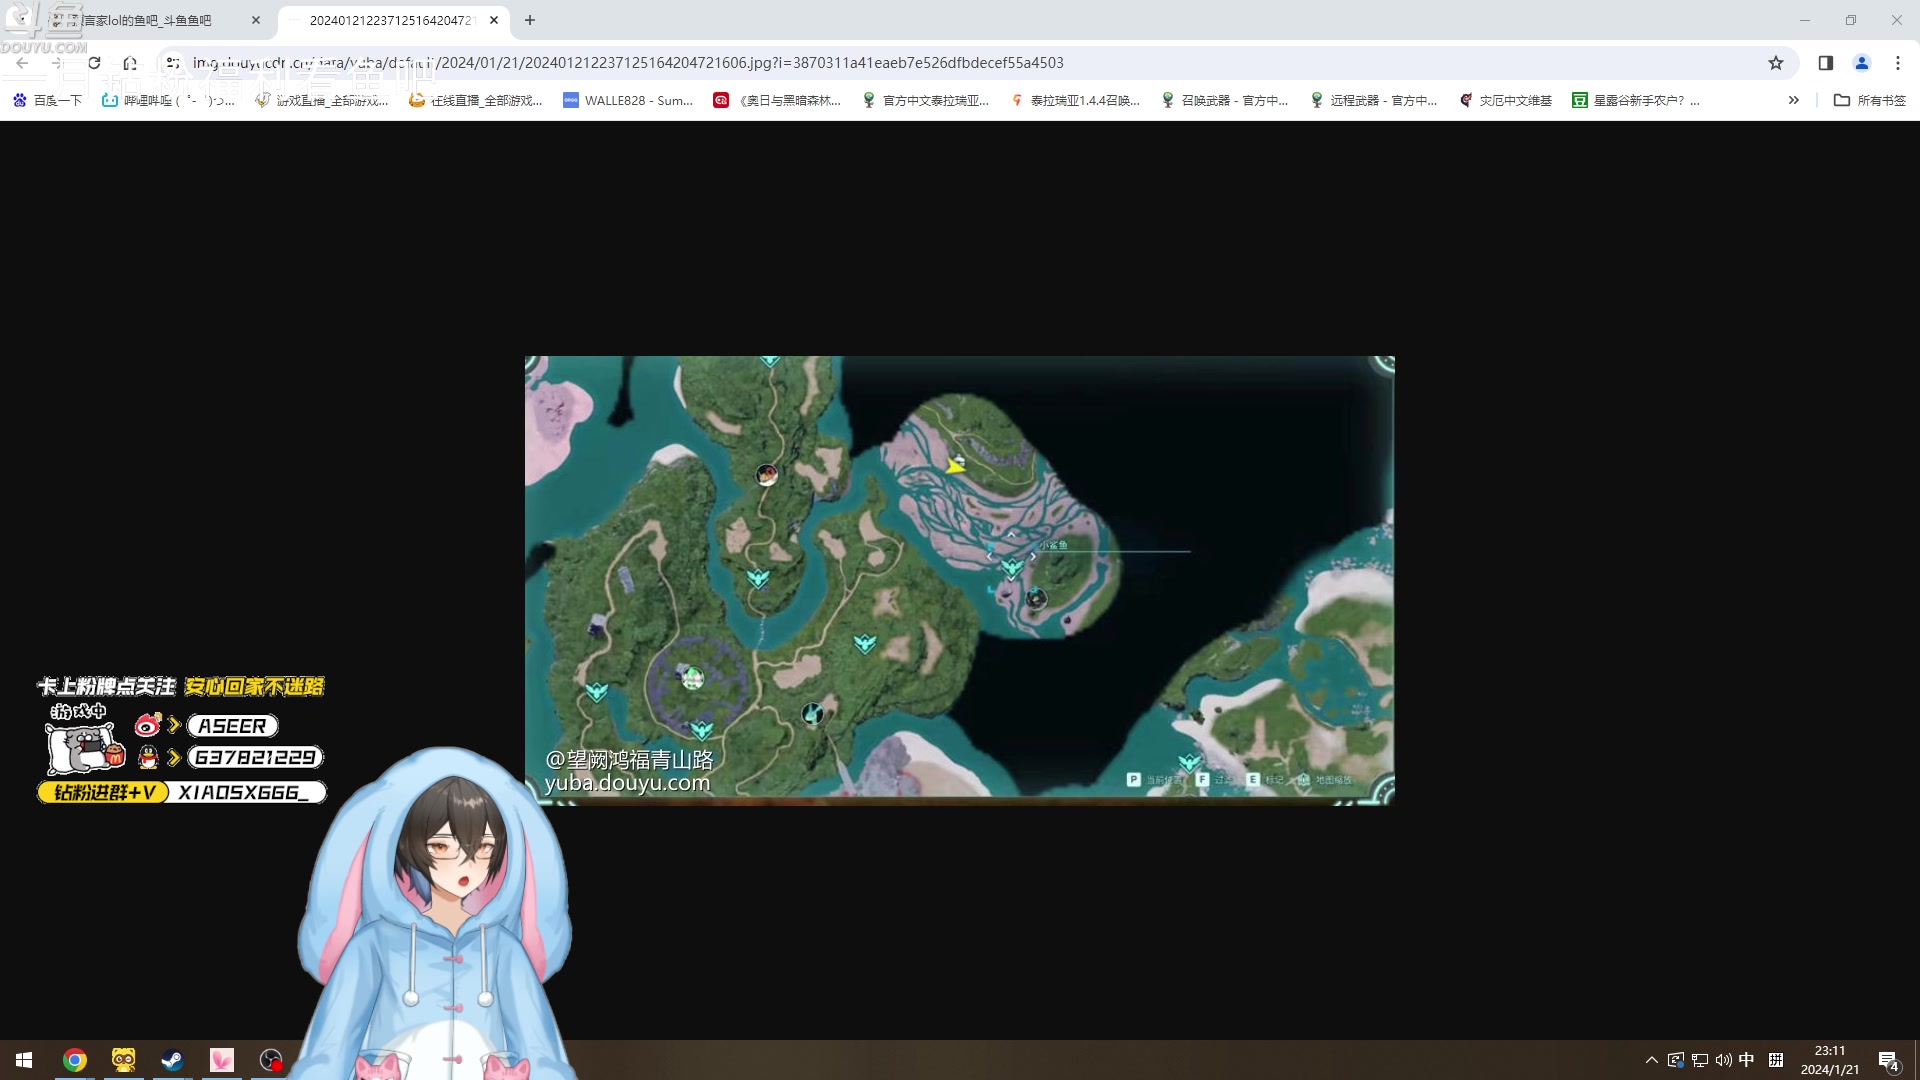Screen dimensions: 1920x1080
Task: Open the IME keyboard grid icon
Action: click(x=1776, y=1060)
